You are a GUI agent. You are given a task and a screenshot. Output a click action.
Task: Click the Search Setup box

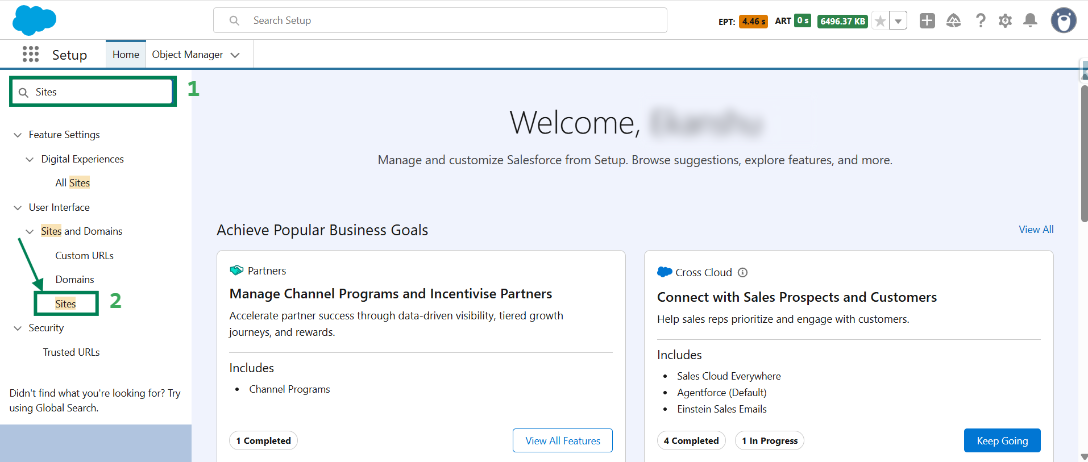click(440, 20)
